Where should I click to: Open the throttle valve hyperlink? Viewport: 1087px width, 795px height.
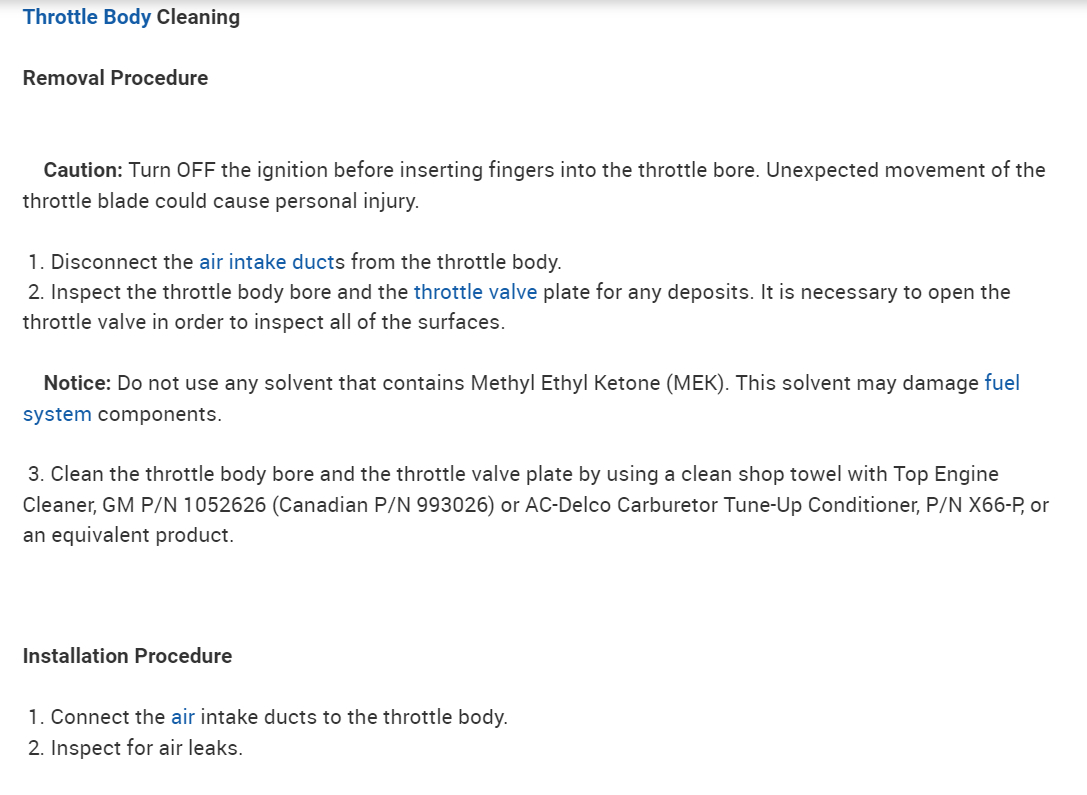[x=475, y=292]
